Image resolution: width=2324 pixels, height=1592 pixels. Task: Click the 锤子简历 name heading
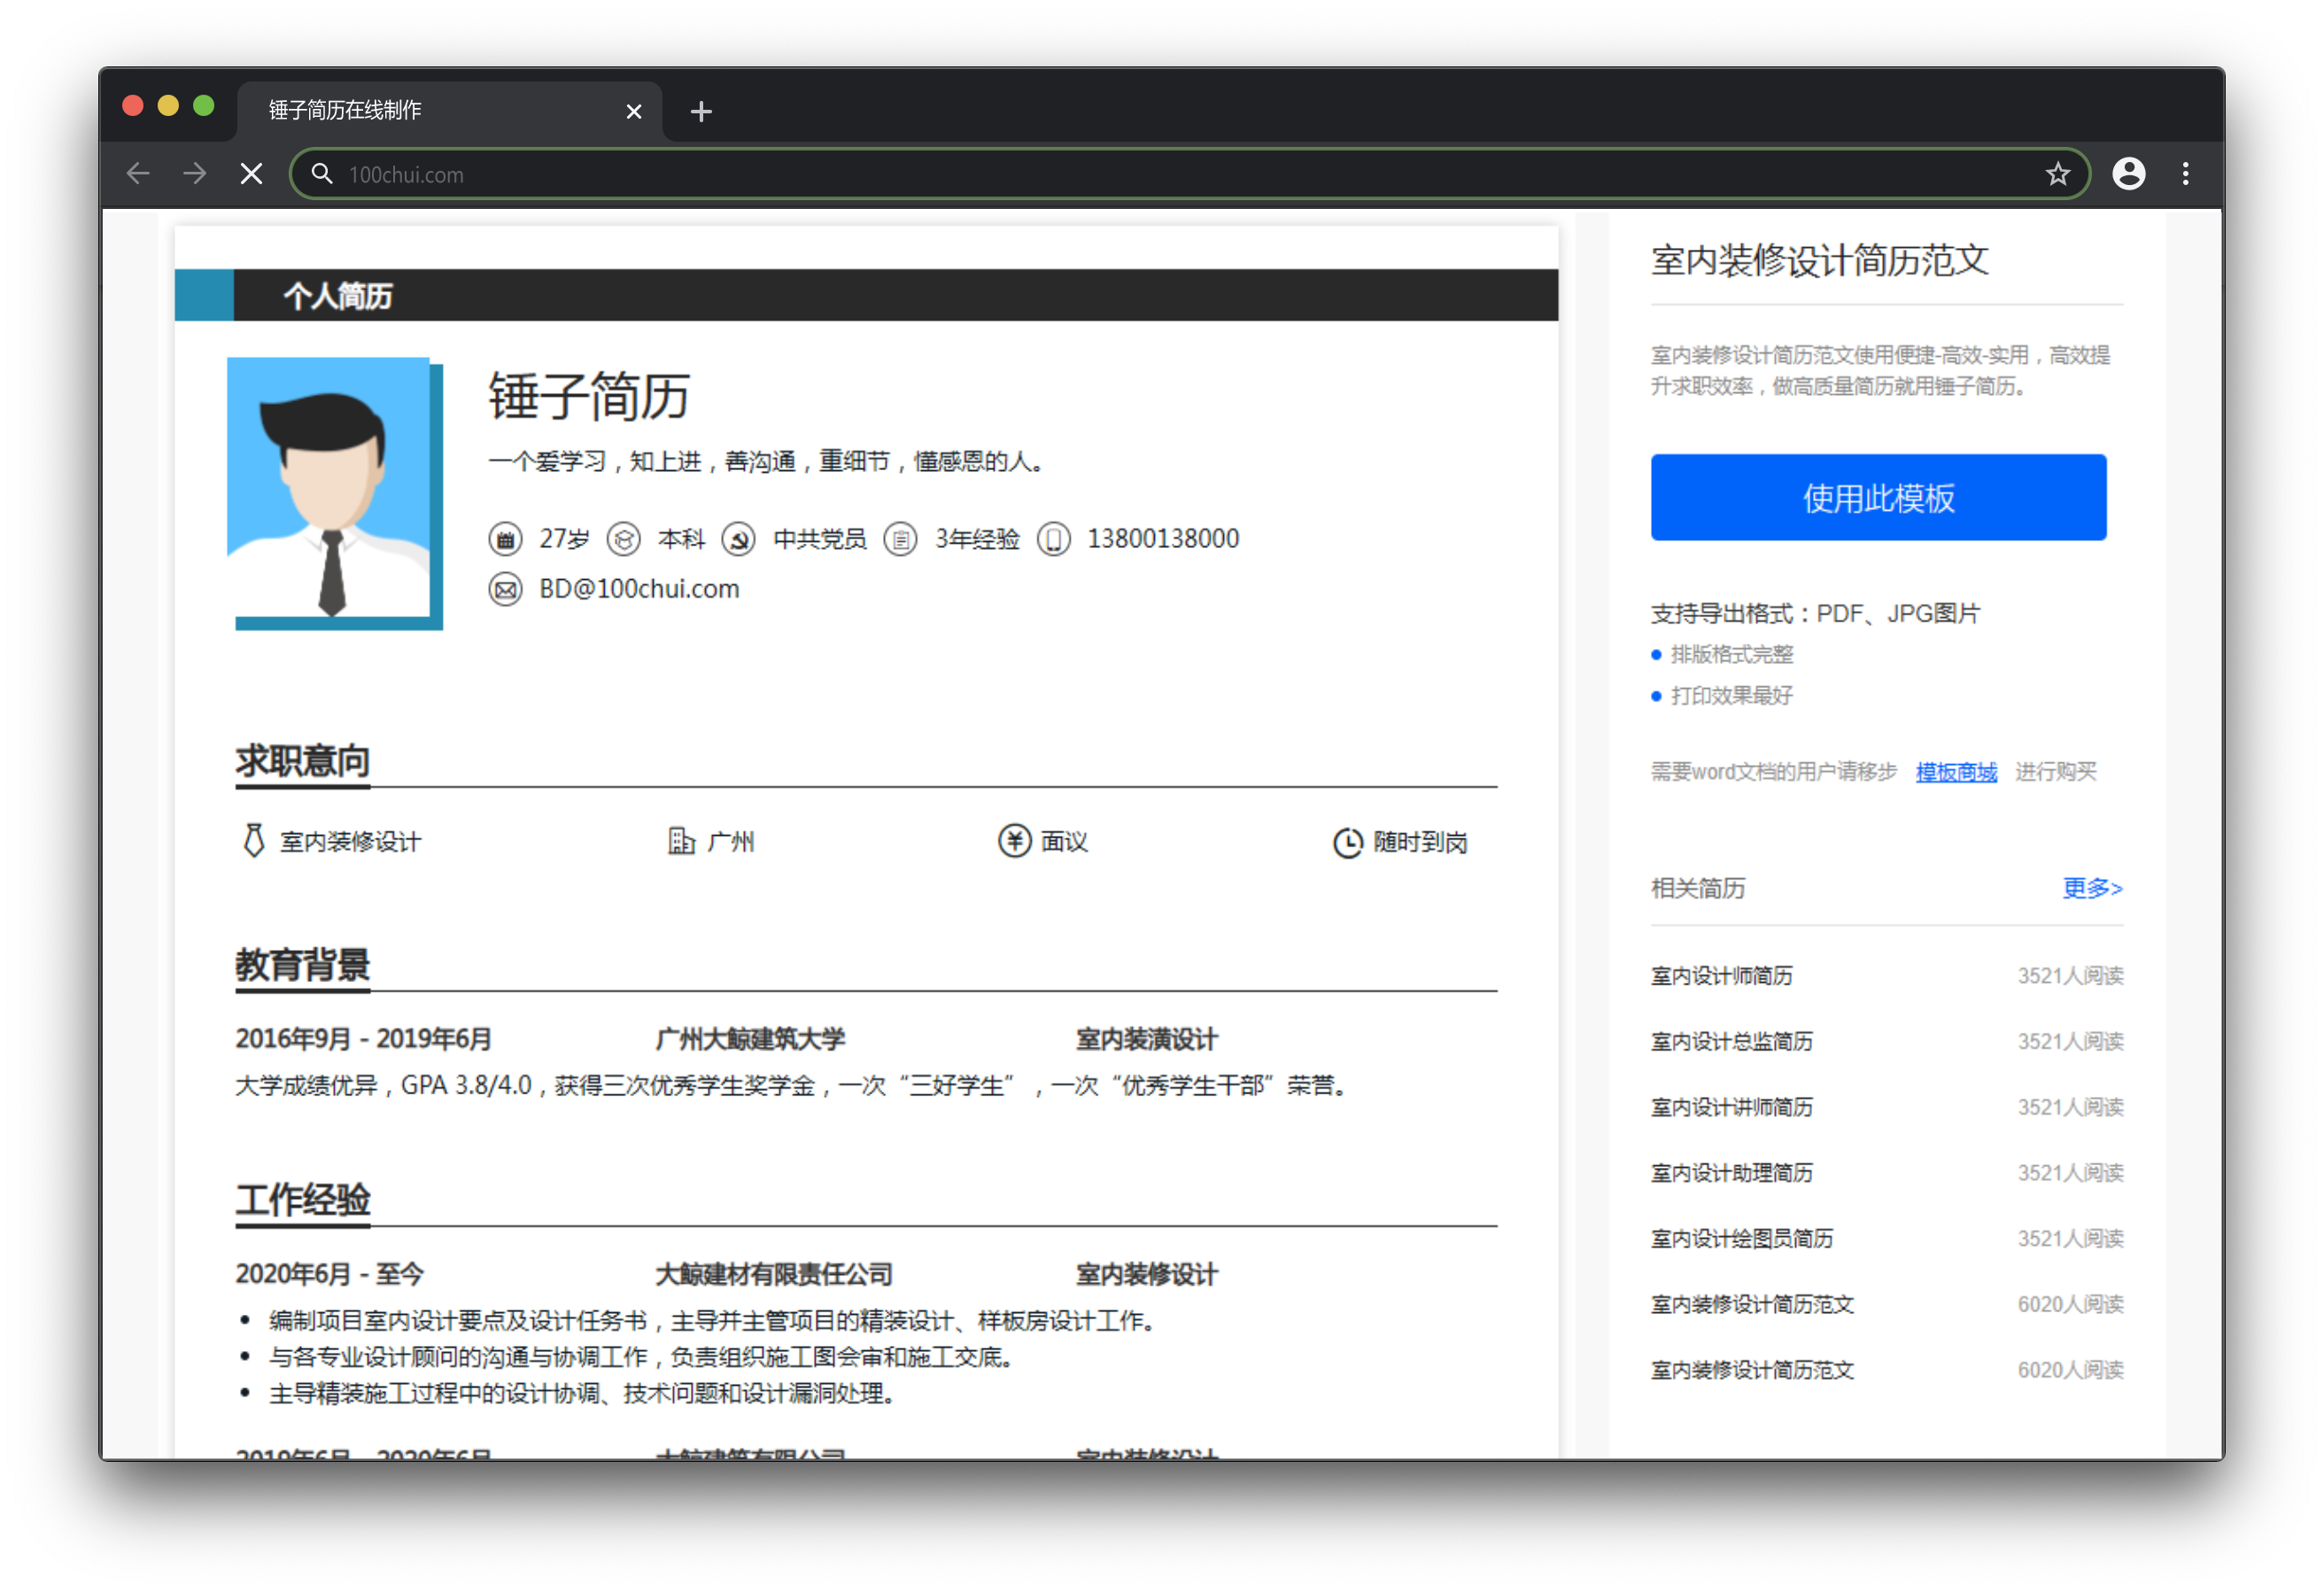coord(588,396)
